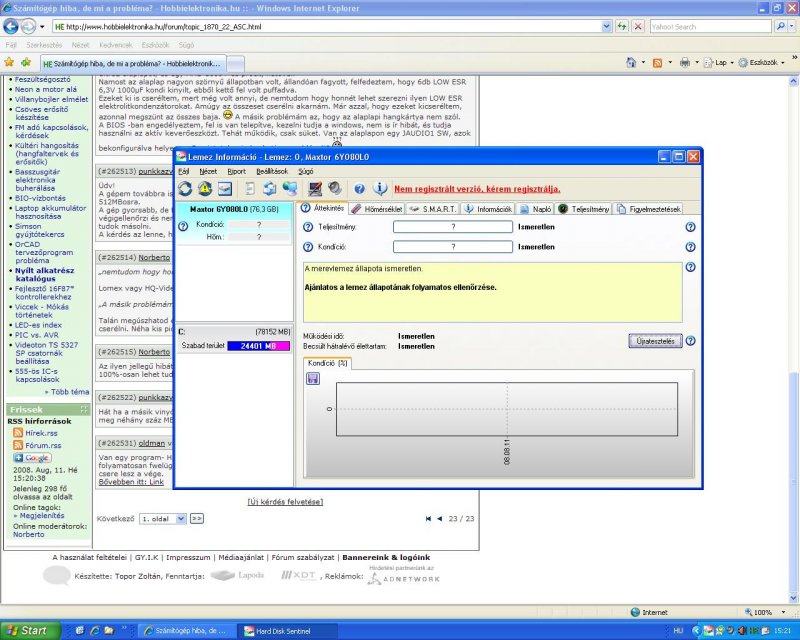Viewport: 800px width, 640px height.
Task: Expand the IE Eszközök tools dropdown
Action: 761,62
